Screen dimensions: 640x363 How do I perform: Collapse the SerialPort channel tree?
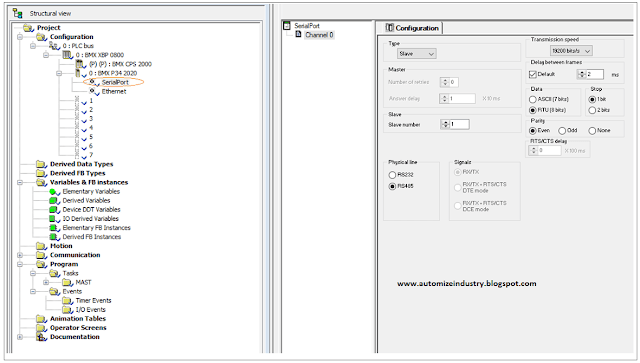pos(287,25)
